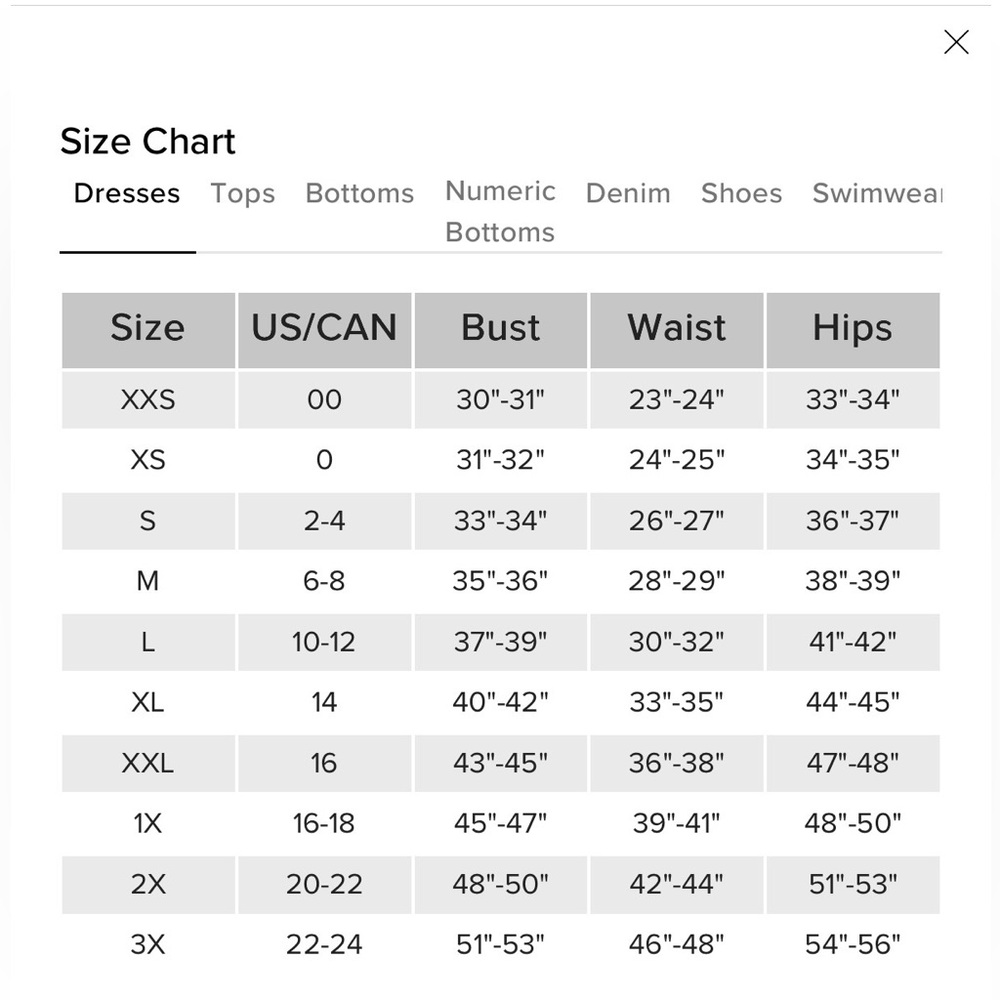Image resolution: width=1000 pixels, height=1000 pixels.
Task: Switch to the Swimwear tab
Action: pyautogui.click(x=877, y=193)
